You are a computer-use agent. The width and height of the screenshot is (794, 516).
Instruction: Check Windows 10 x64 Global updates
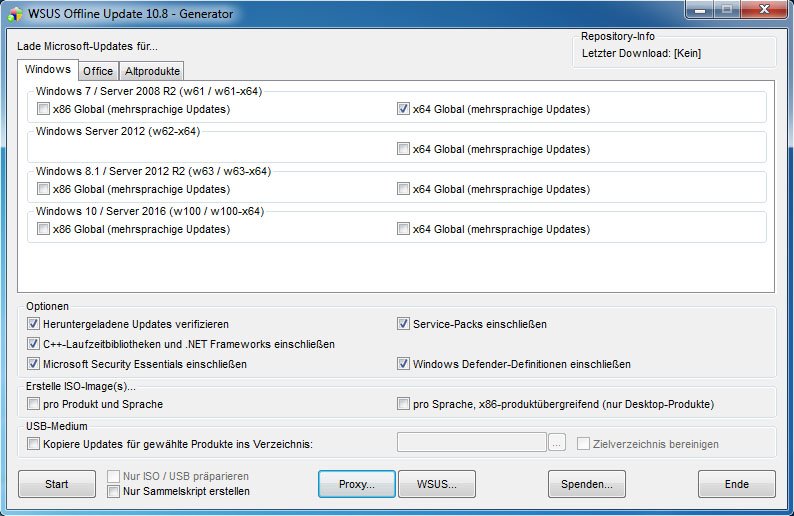(403, 229)
